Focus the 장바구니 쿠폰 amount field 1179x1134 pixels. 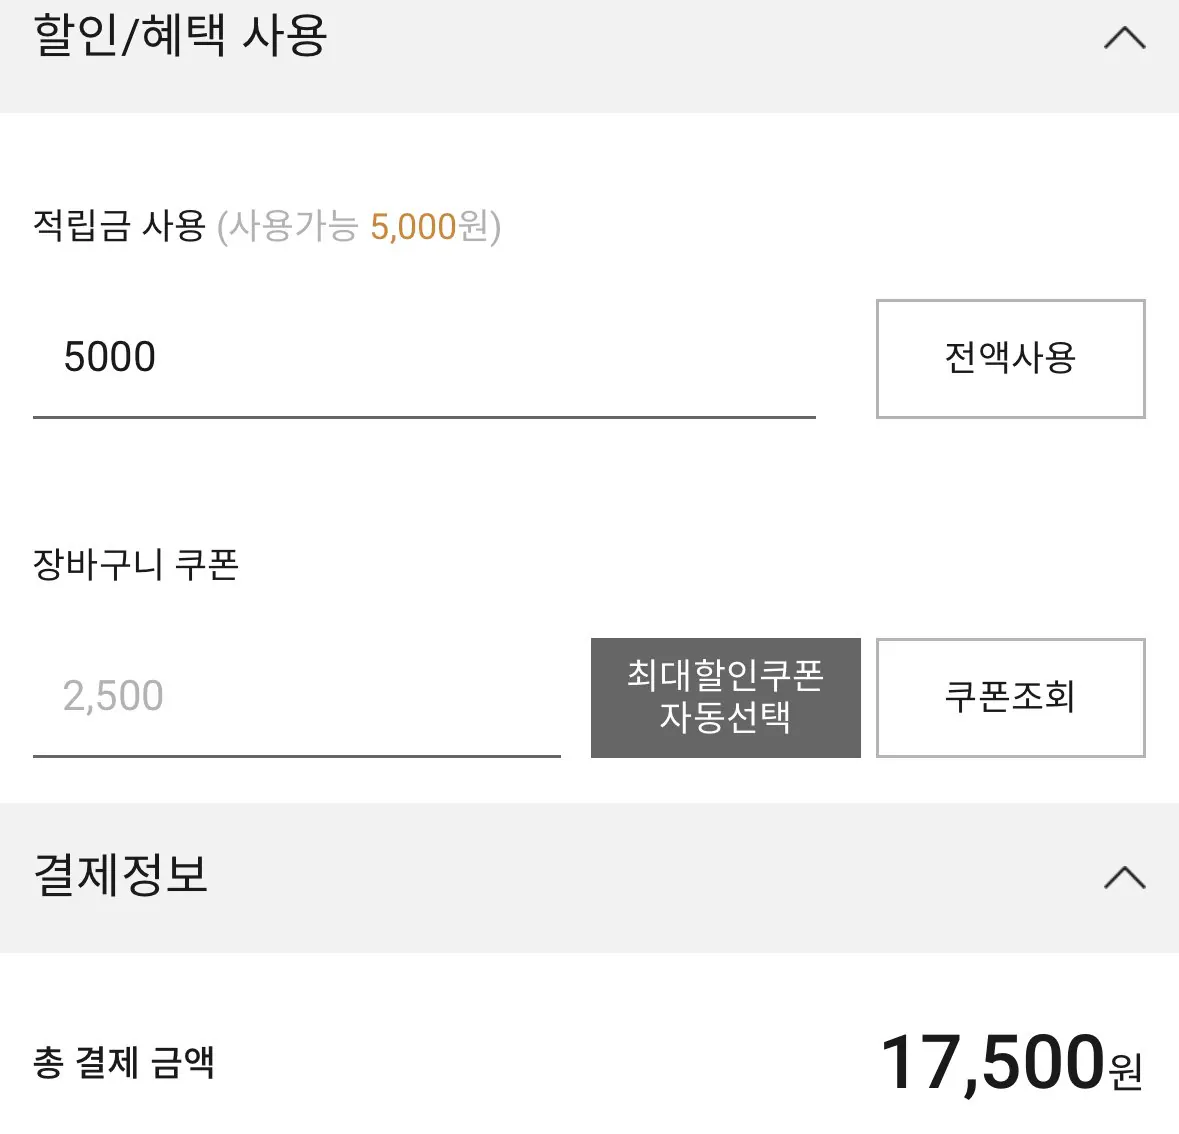(x=296, y=697)
